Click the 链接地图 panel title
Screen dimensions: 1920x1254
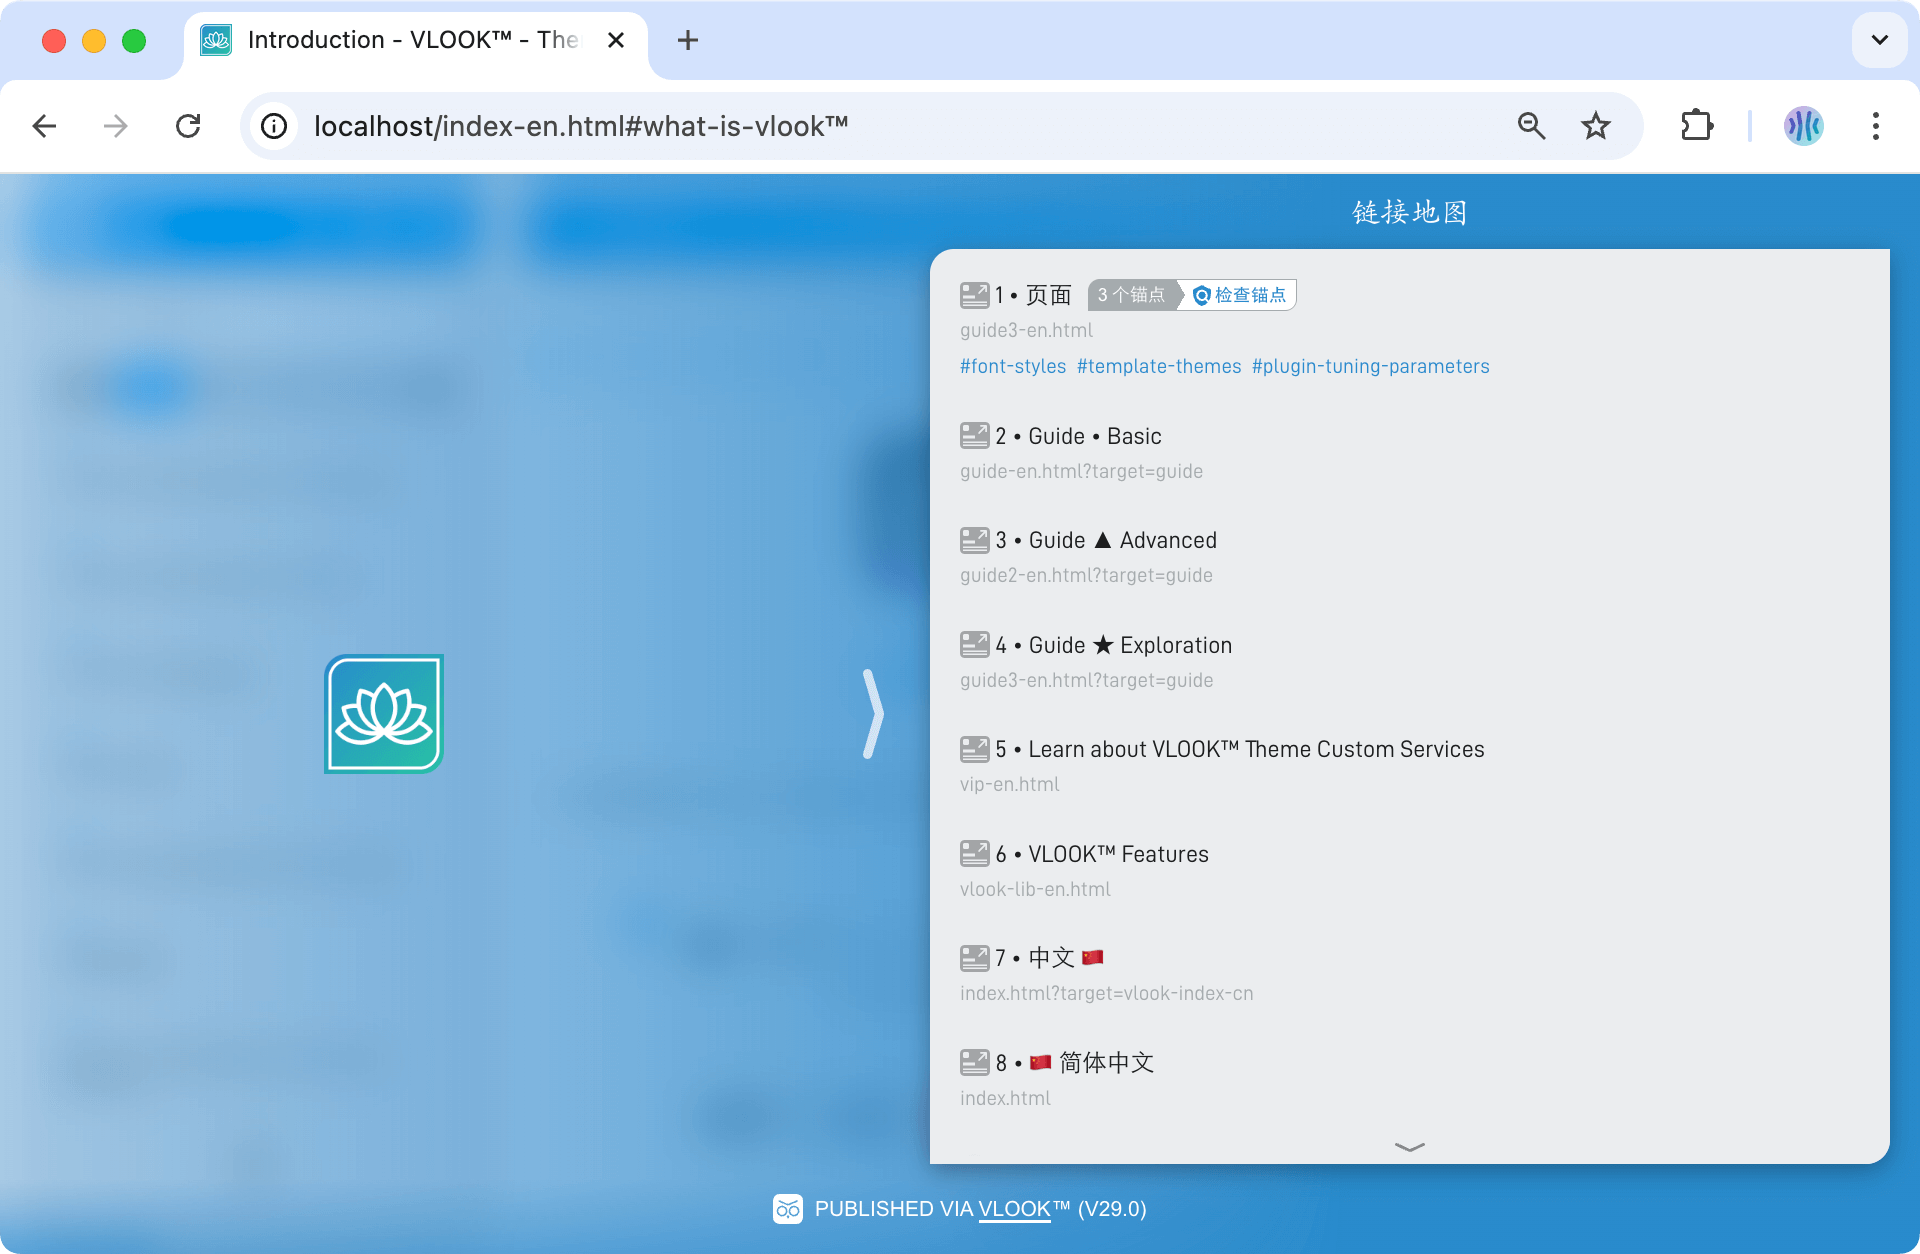pyautogui.click(x=1410, y=212)
